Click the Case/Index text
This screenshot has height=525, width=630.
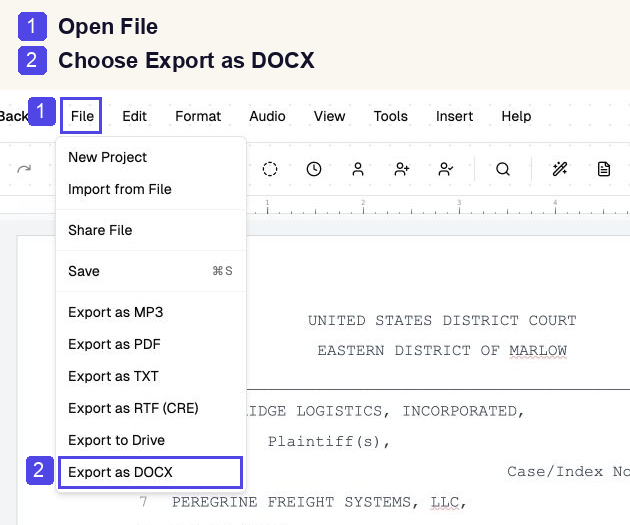coord(555,472)
